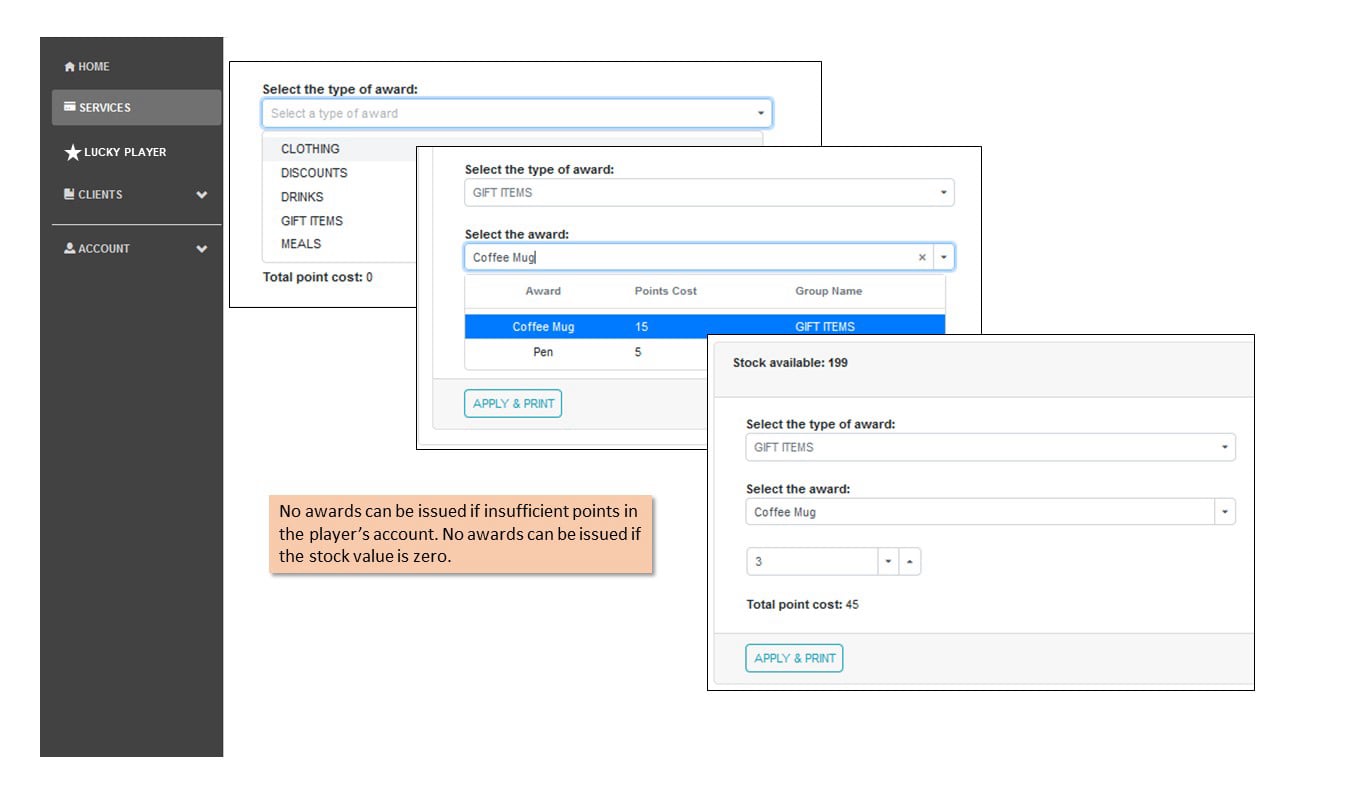The height and width of the screenshot is (794, 1361).
Task: Click the ACCOUNT sidebar menu label
Action: coord(104,249)
